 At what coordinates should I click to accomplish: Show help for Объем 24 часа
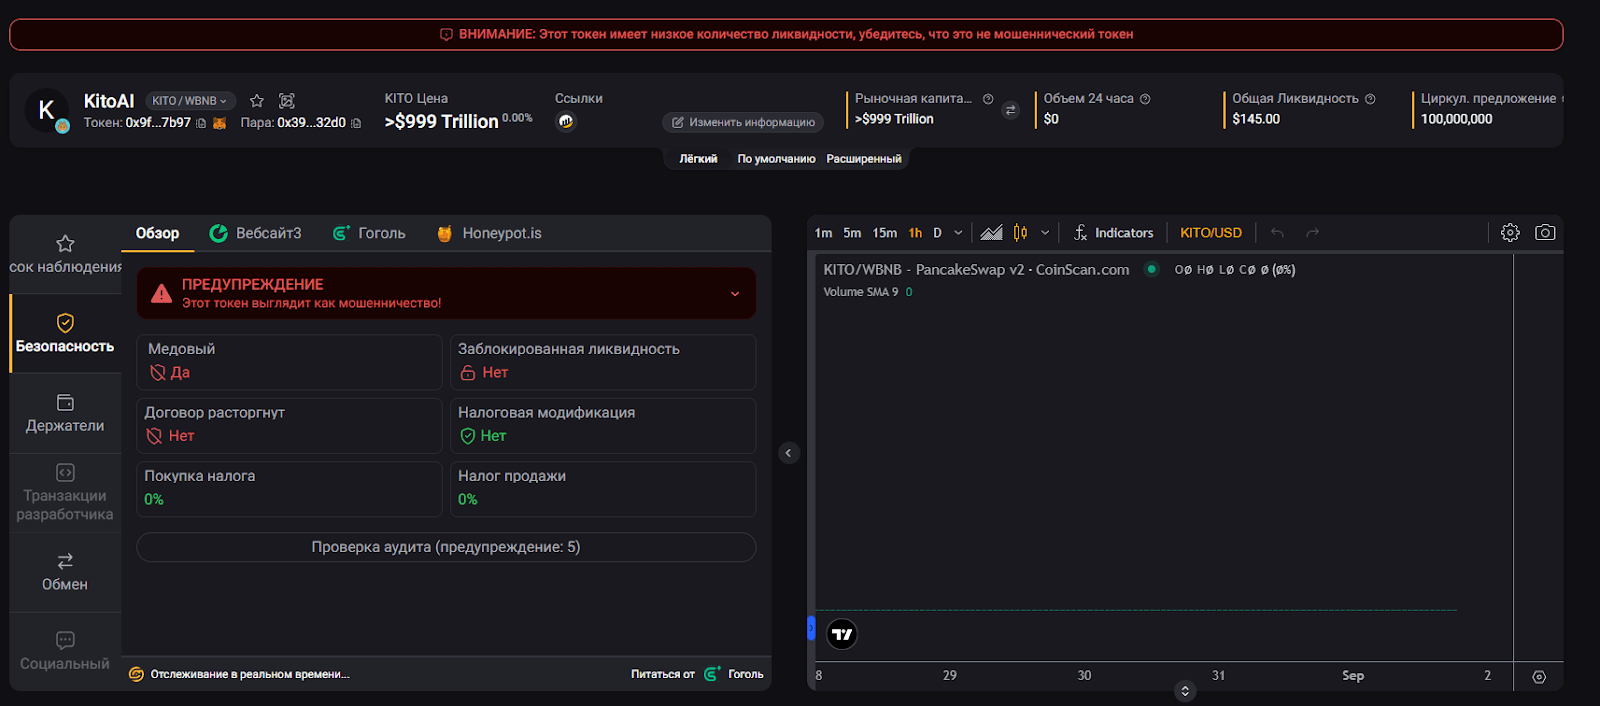tap(1145, 99)
